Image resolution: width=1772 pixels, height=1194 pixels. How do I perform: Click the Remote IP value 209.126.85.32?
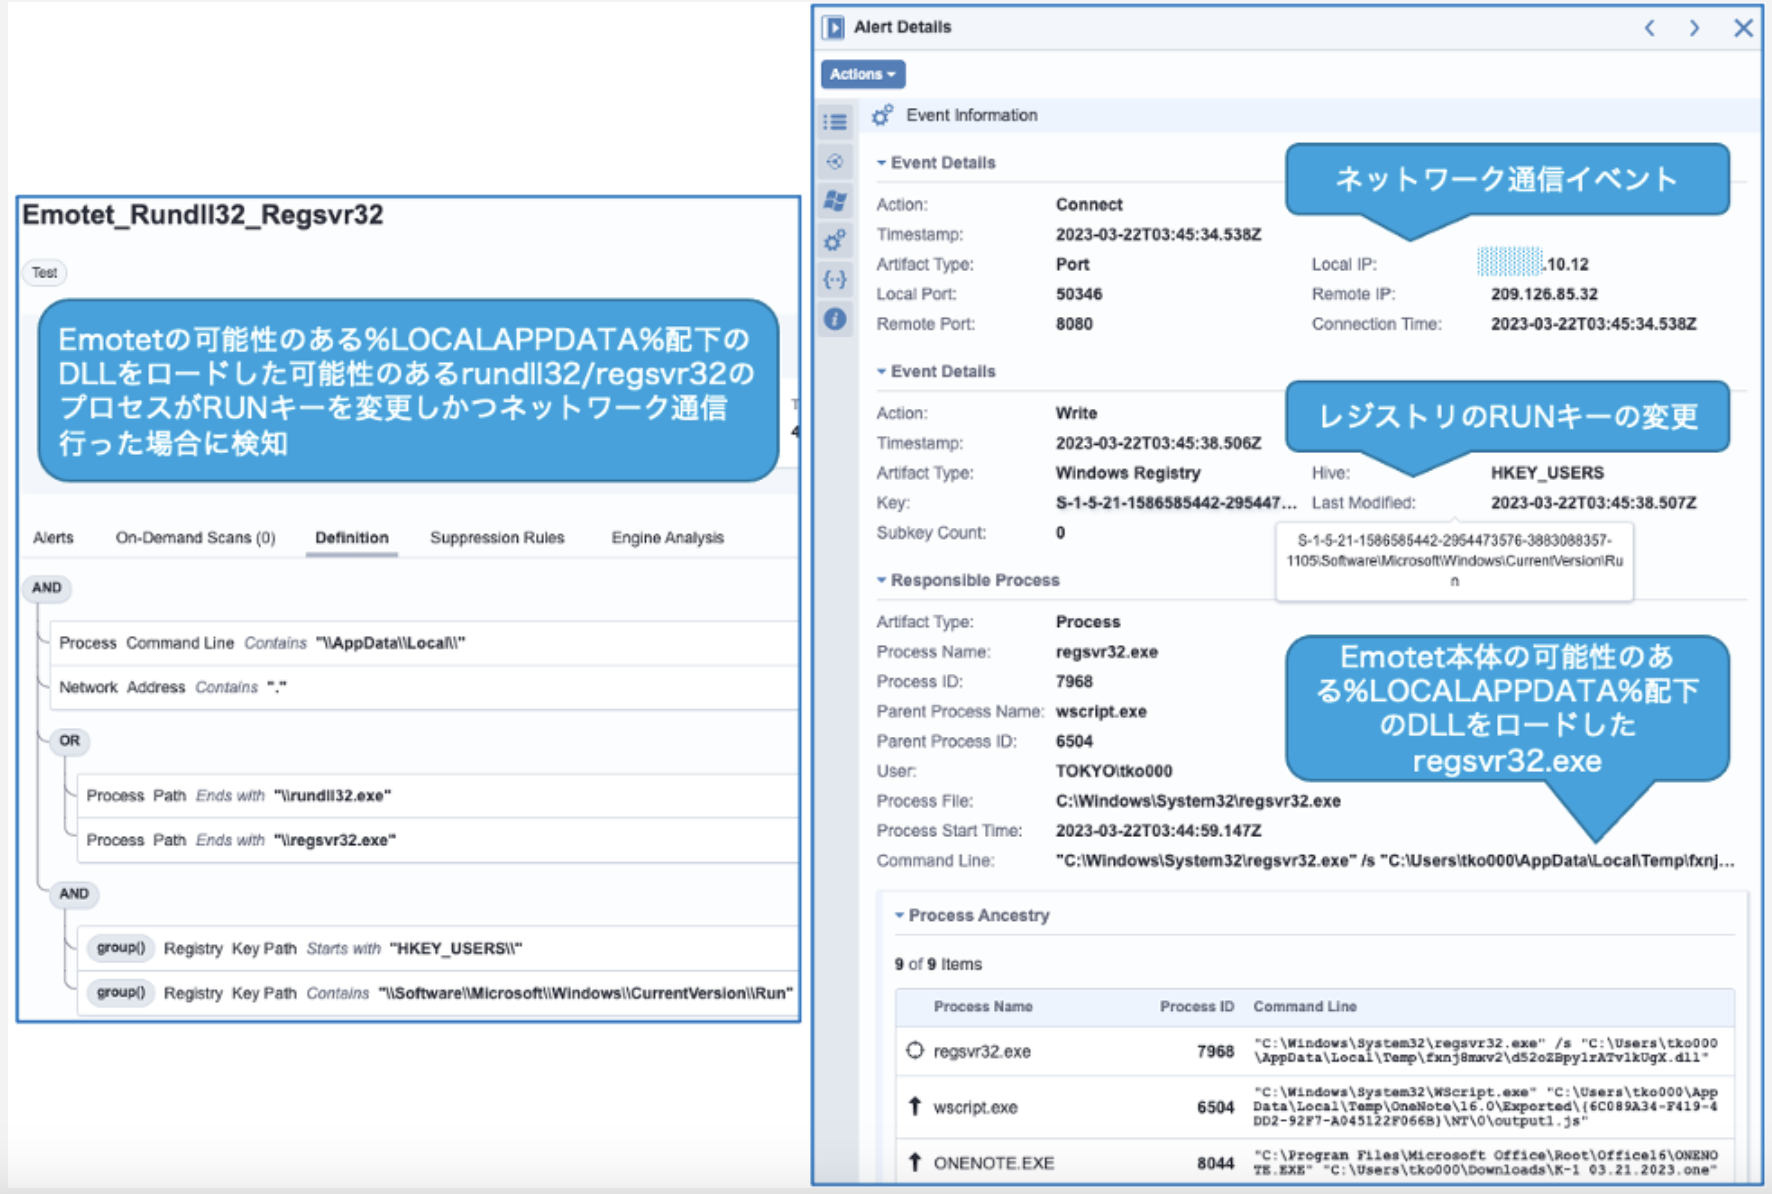[x=1544, y=294]
